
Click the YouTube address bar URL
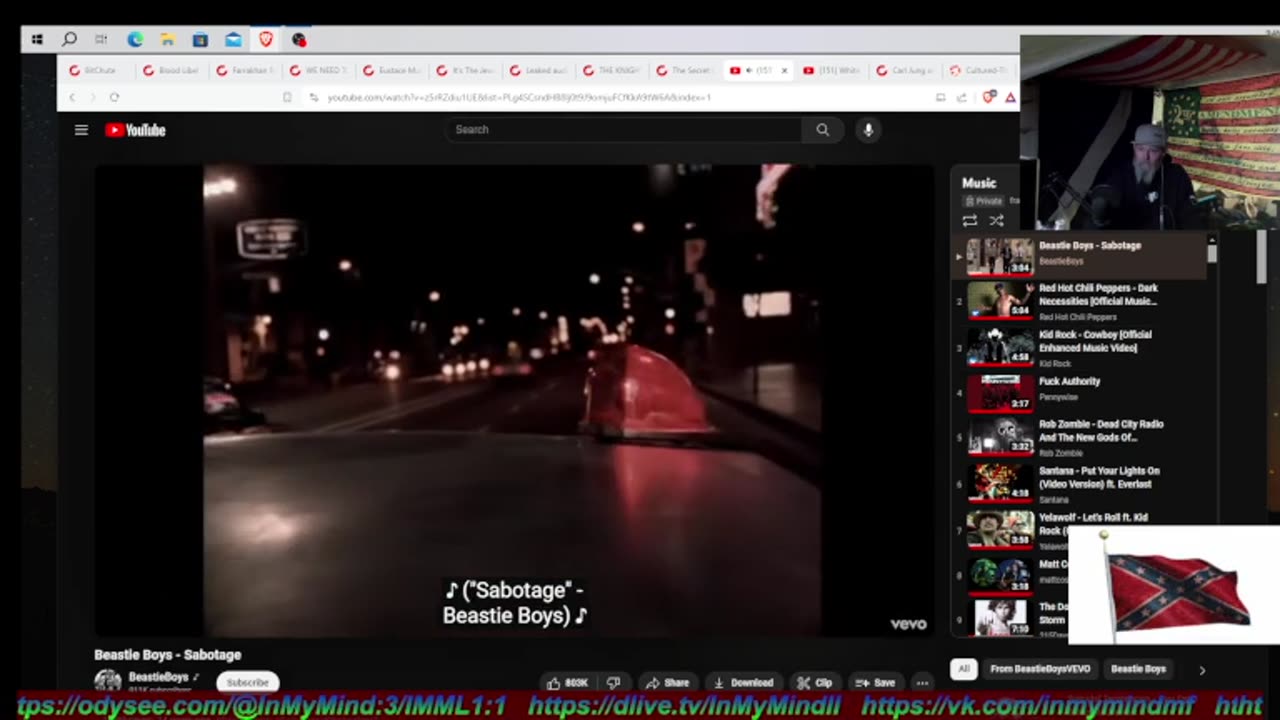(x=519, y=97)
